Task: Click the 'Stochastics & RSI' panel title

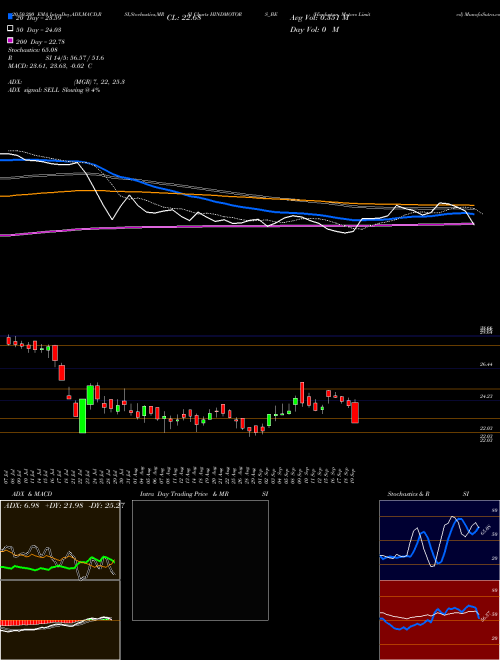Action: coord(428,494)
